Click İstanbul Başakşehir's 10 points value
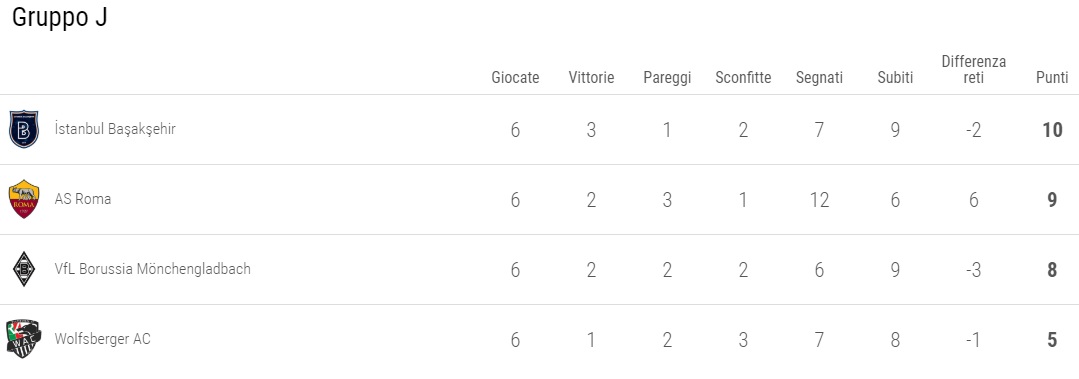Screen dimensions: 1079x379 coord(1052,129)
